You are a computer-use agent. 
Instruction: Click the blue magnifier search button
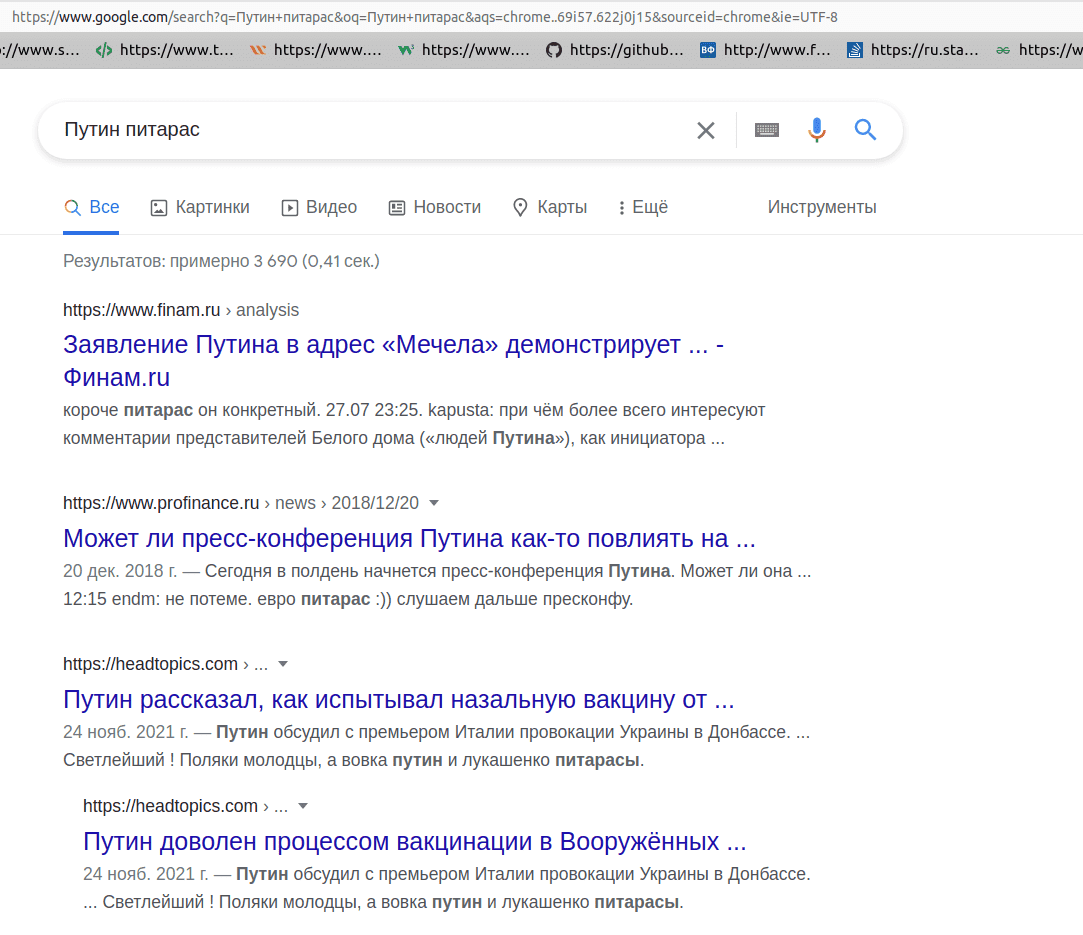pyautogui.click(x=865, y=130)
